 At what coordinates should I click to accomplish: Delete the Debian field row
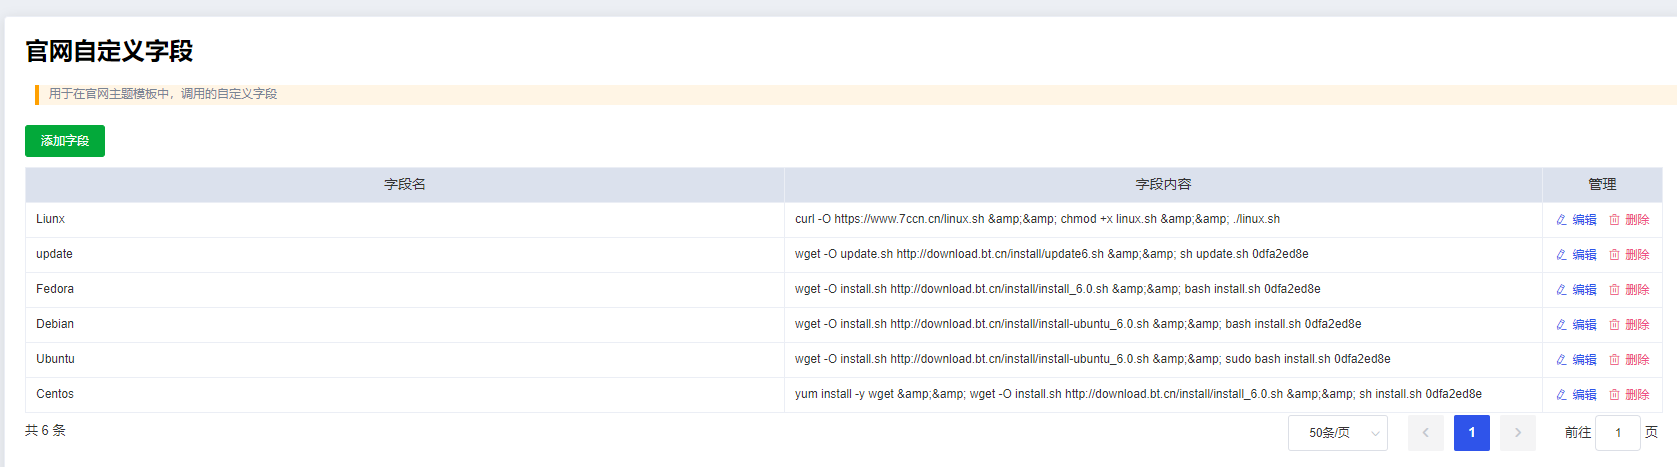[x=1629, y=325]
